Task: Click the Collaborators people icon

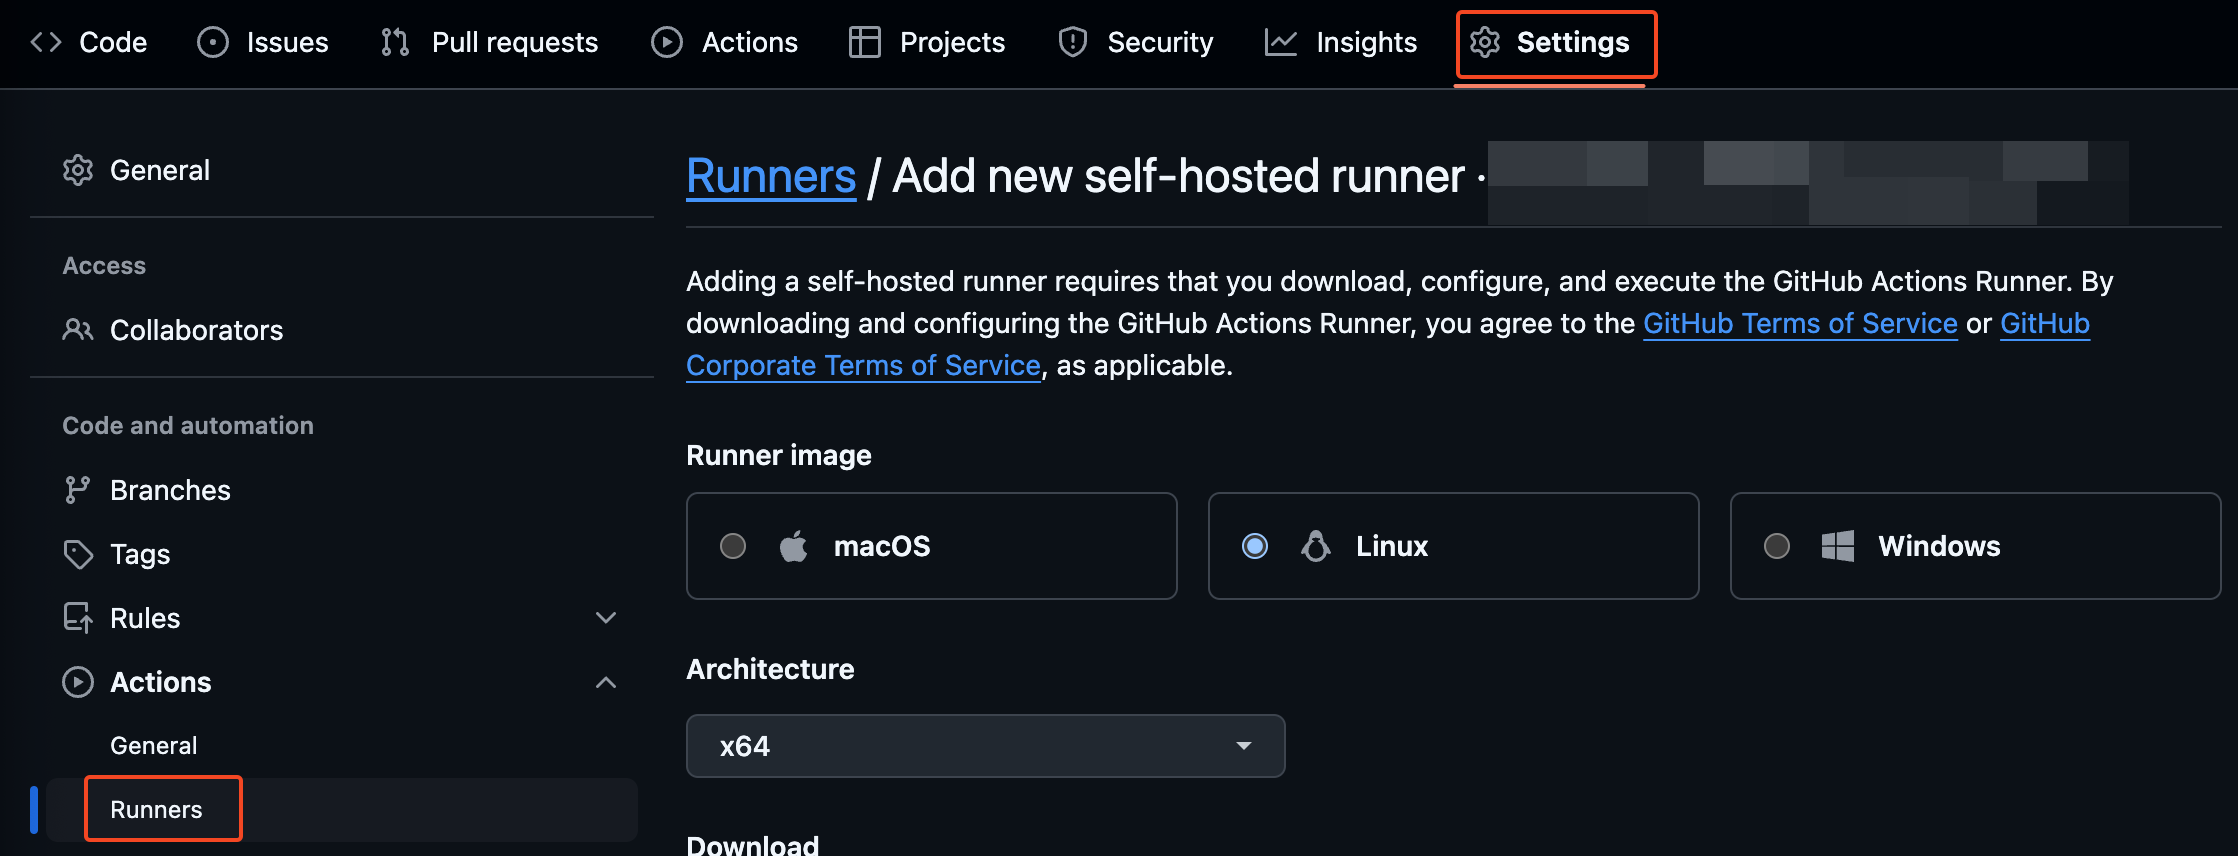Action: click(x=78, y=329)
